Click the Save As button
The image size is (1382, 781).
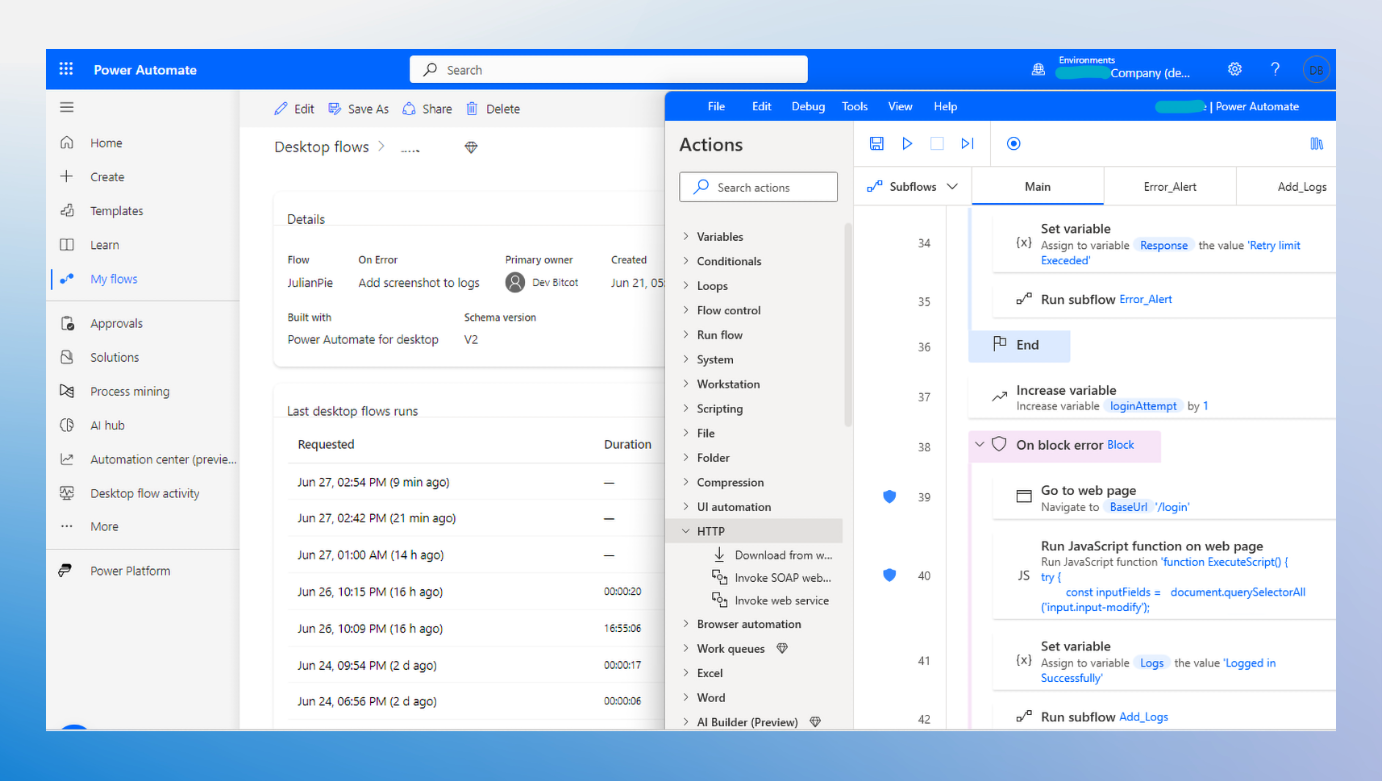coord(358,109)
